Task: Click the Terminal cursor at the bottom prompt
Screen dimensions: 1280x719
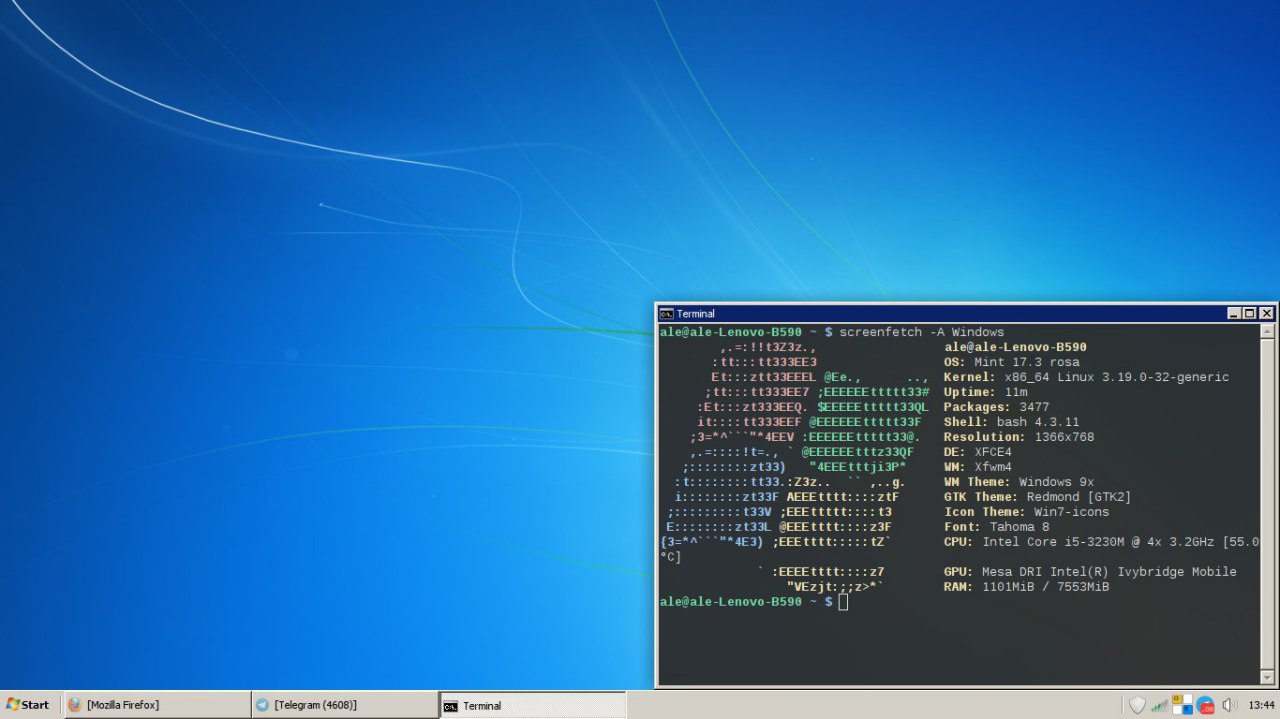Action: point(843,602)
